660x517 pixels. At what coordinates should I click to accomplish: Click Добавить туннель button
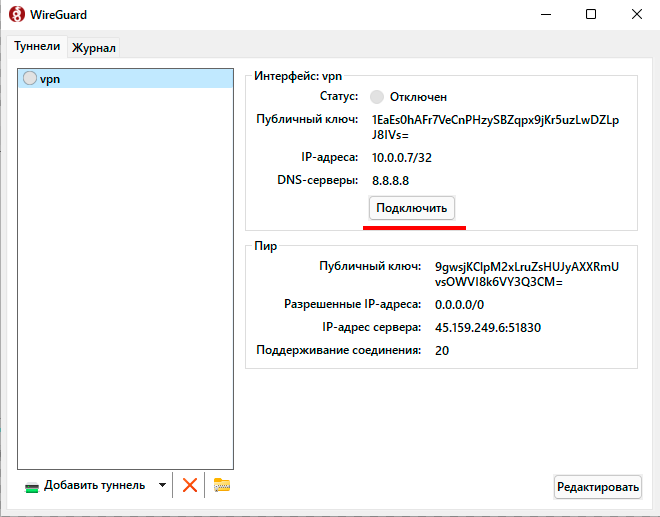pyautogui.click(x=94, y=485)
